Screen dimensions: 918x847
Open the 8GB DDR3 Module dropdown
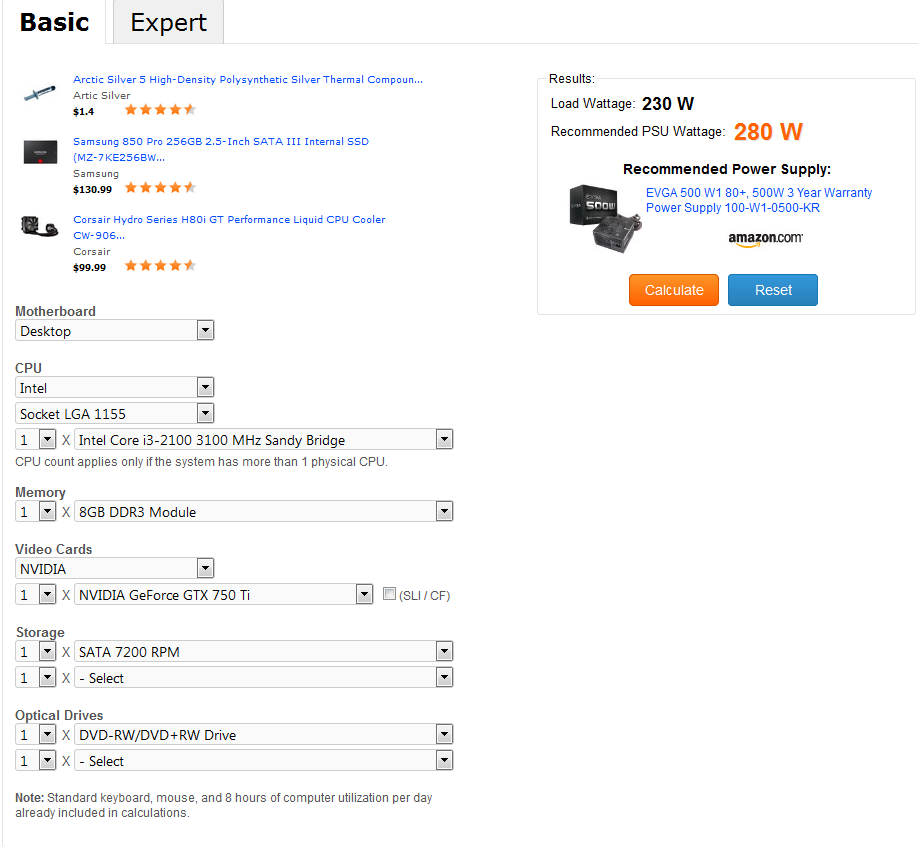tap(263, 512)
